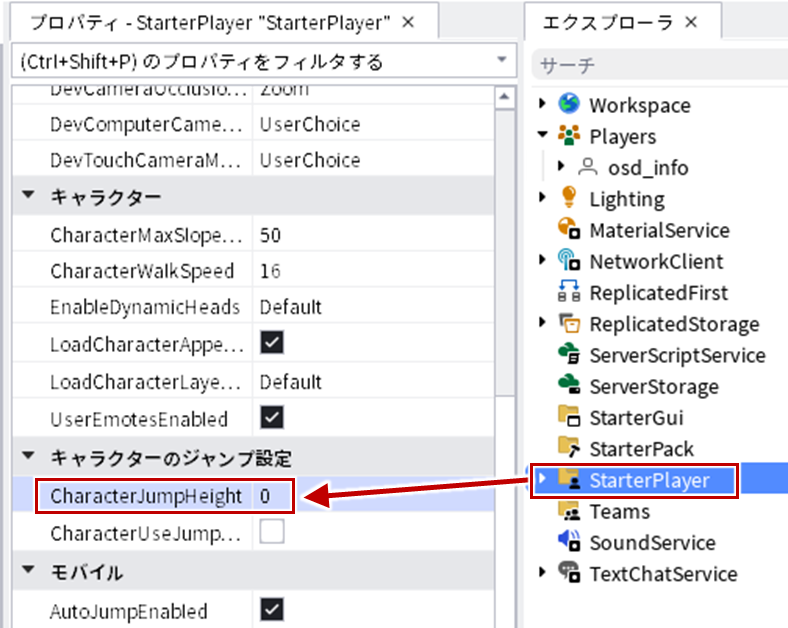Viewport: 788px width, 628px height.
Task: Click the CharacterWalkSpeed property name
Action: click(142, 271)
